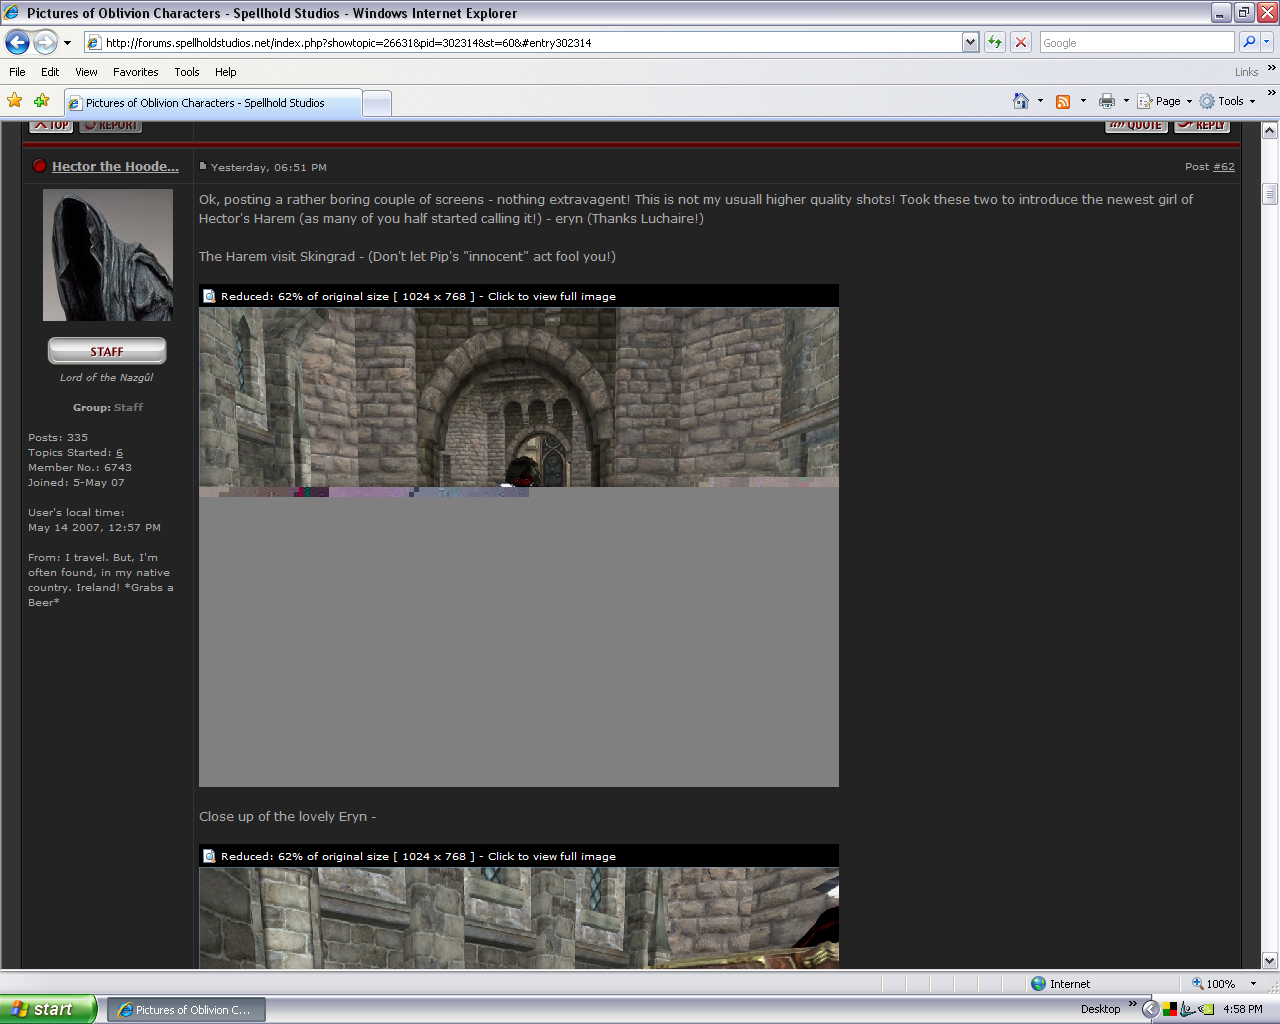The height and width of the screenshot is (1024, 1280).
Task: Select the Pictures of Oblivion Characters tab
Action: point(212,103)
